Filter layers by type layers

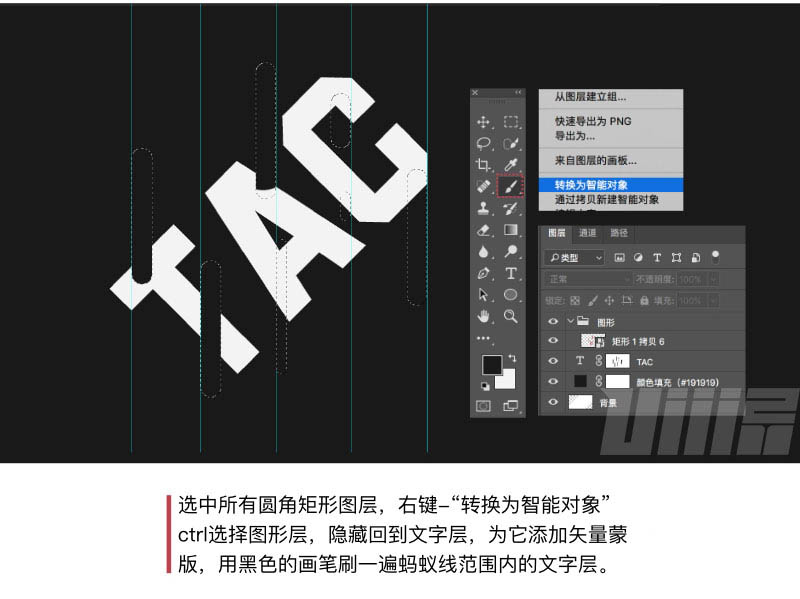click(657, 258)
